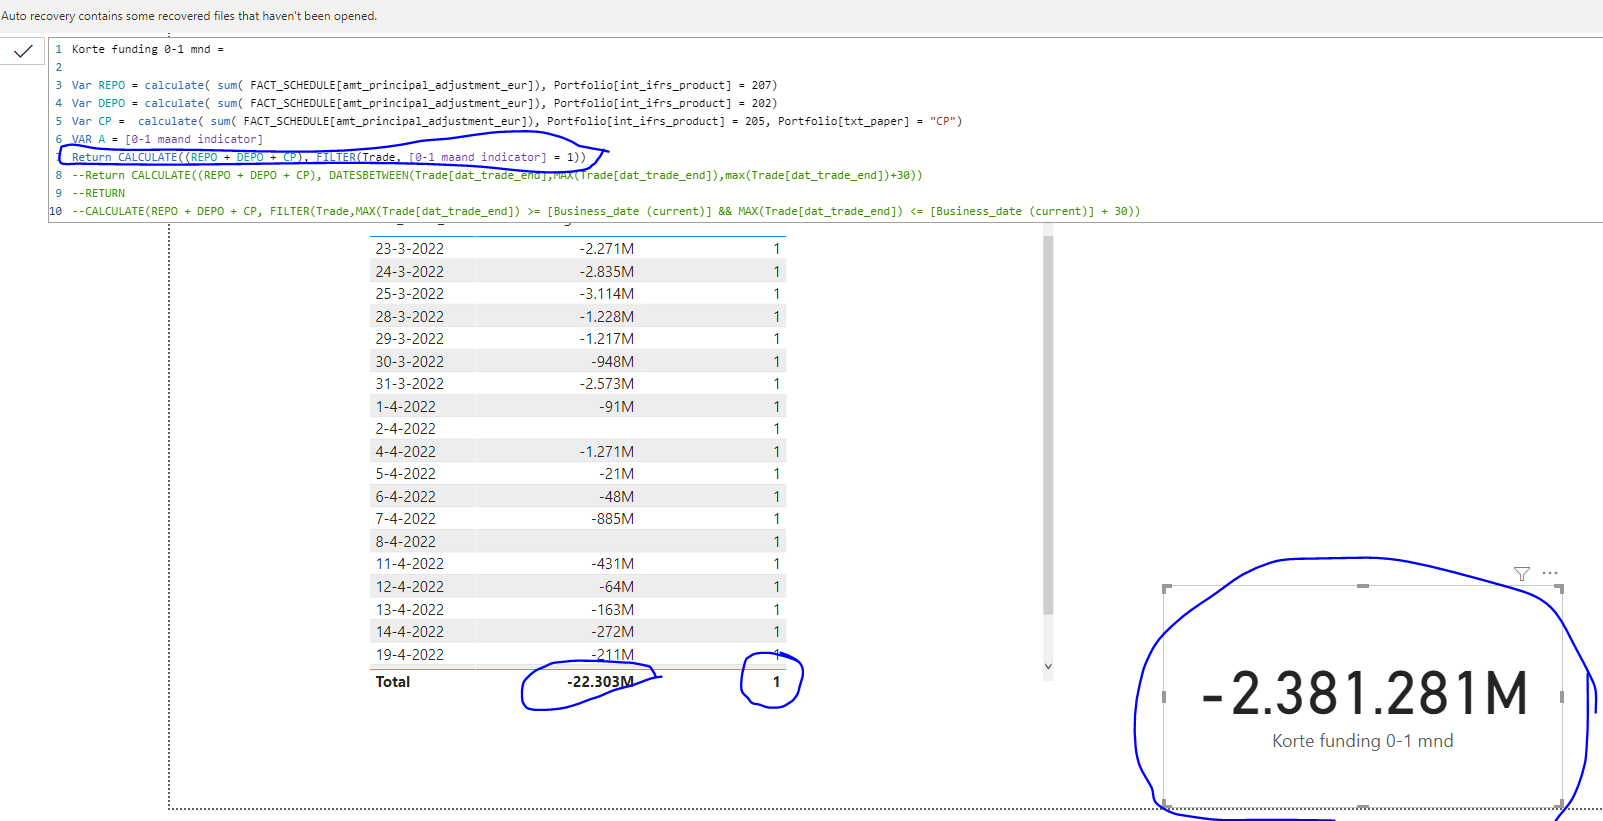This screenshot has height=821, width=1603.
Task: Place cursor on formula line 'Korte funding 0-1 mnd ='
Action: (148, 49)
